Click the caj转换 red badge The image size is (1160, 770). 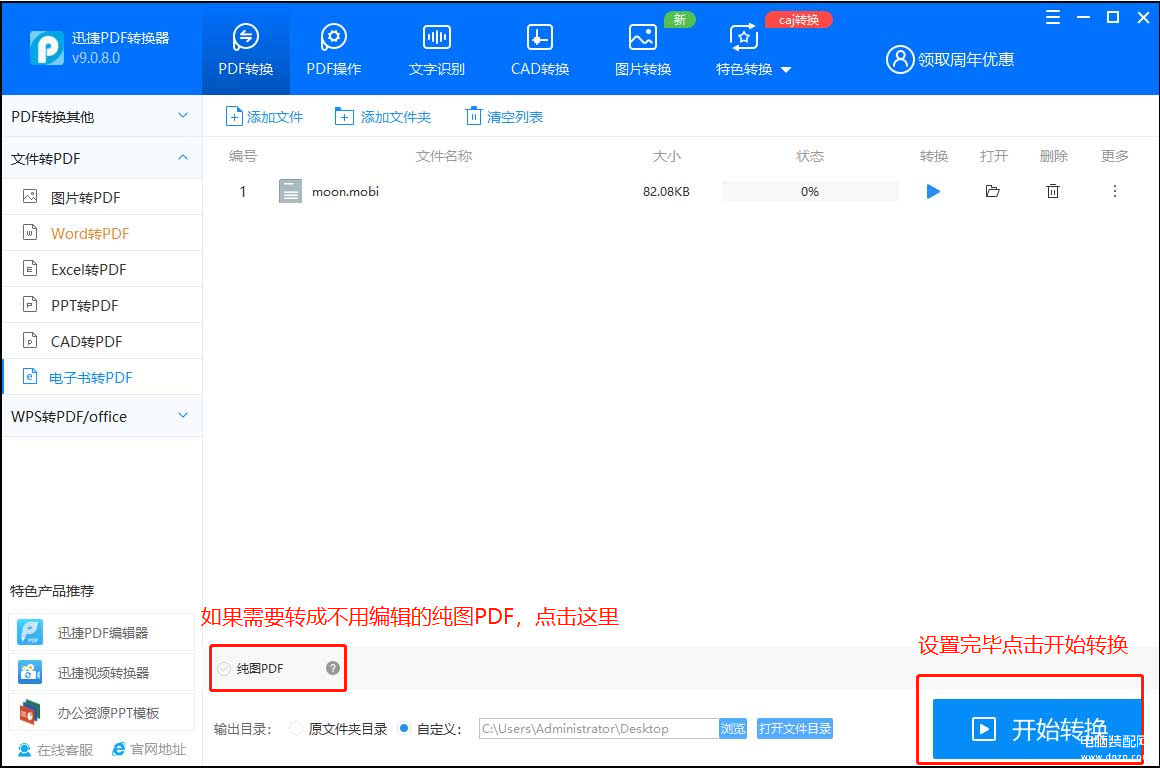(798, 20)
